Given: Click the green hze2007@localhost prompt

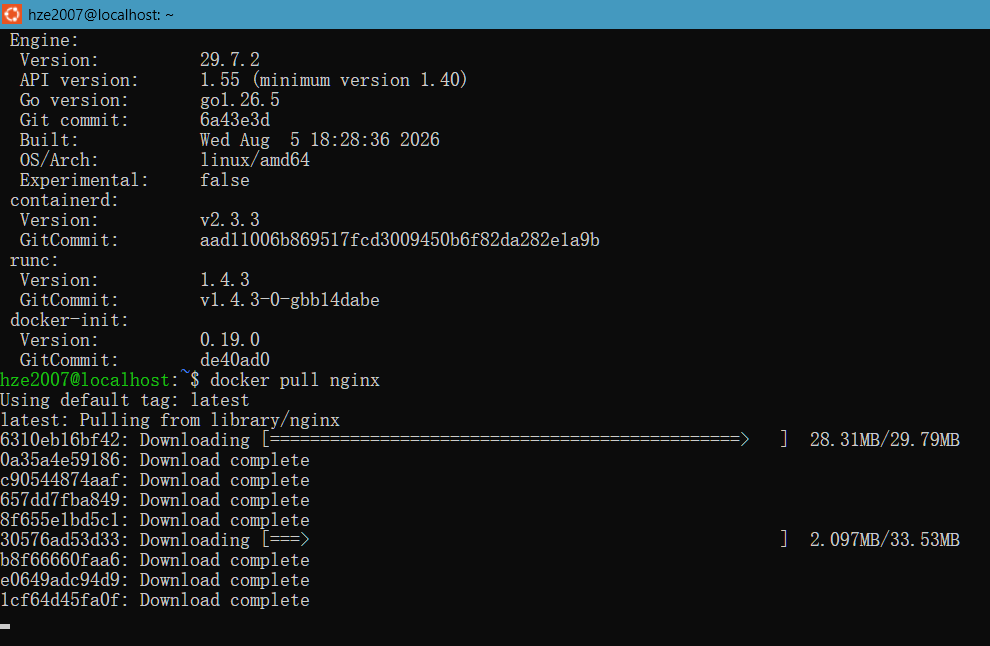Looking at the screenshot, I should pos(85,380).
